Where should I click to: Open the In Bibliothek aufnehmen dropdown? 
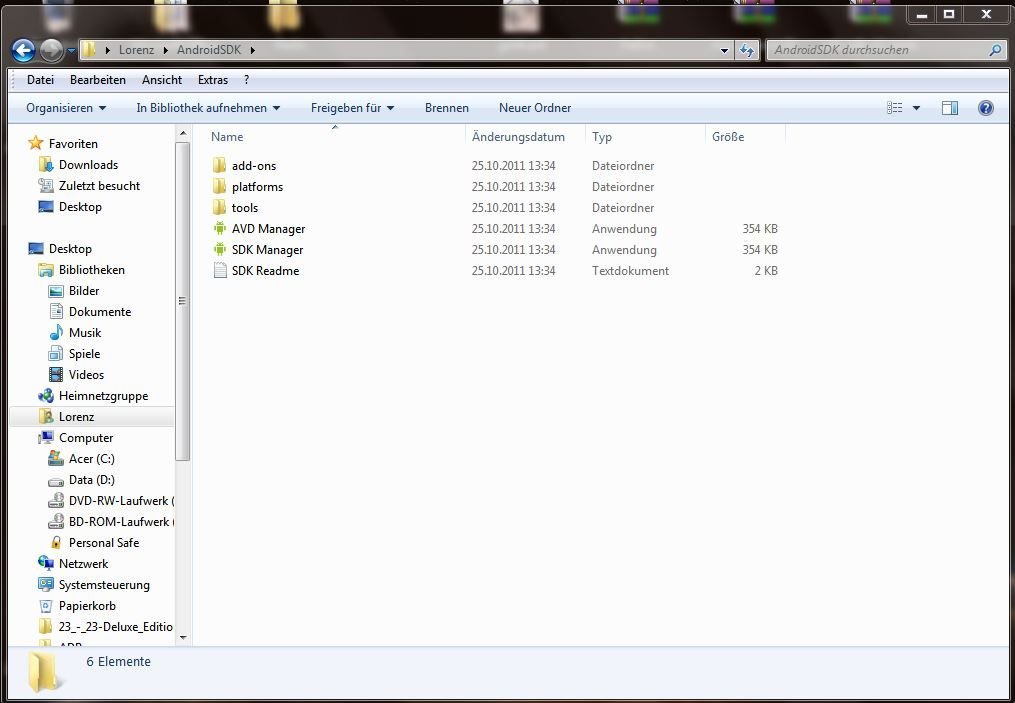coord(208,108)
